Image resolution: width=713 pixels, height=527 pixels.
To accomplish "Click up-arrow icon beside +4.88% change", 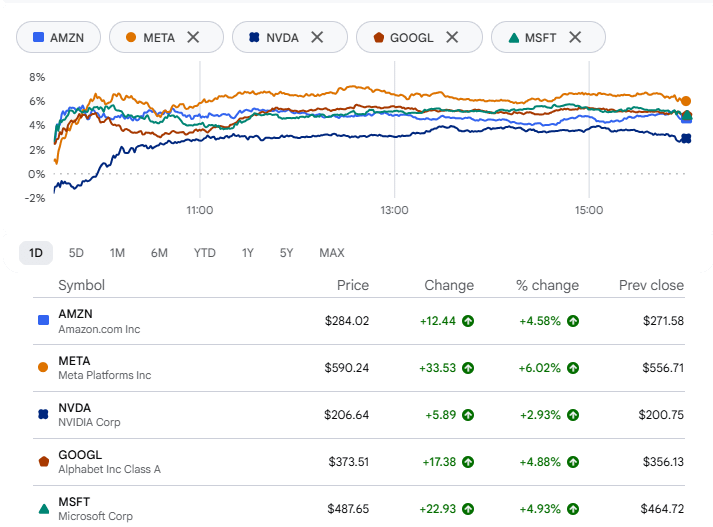I will click(x=573, y=462).
